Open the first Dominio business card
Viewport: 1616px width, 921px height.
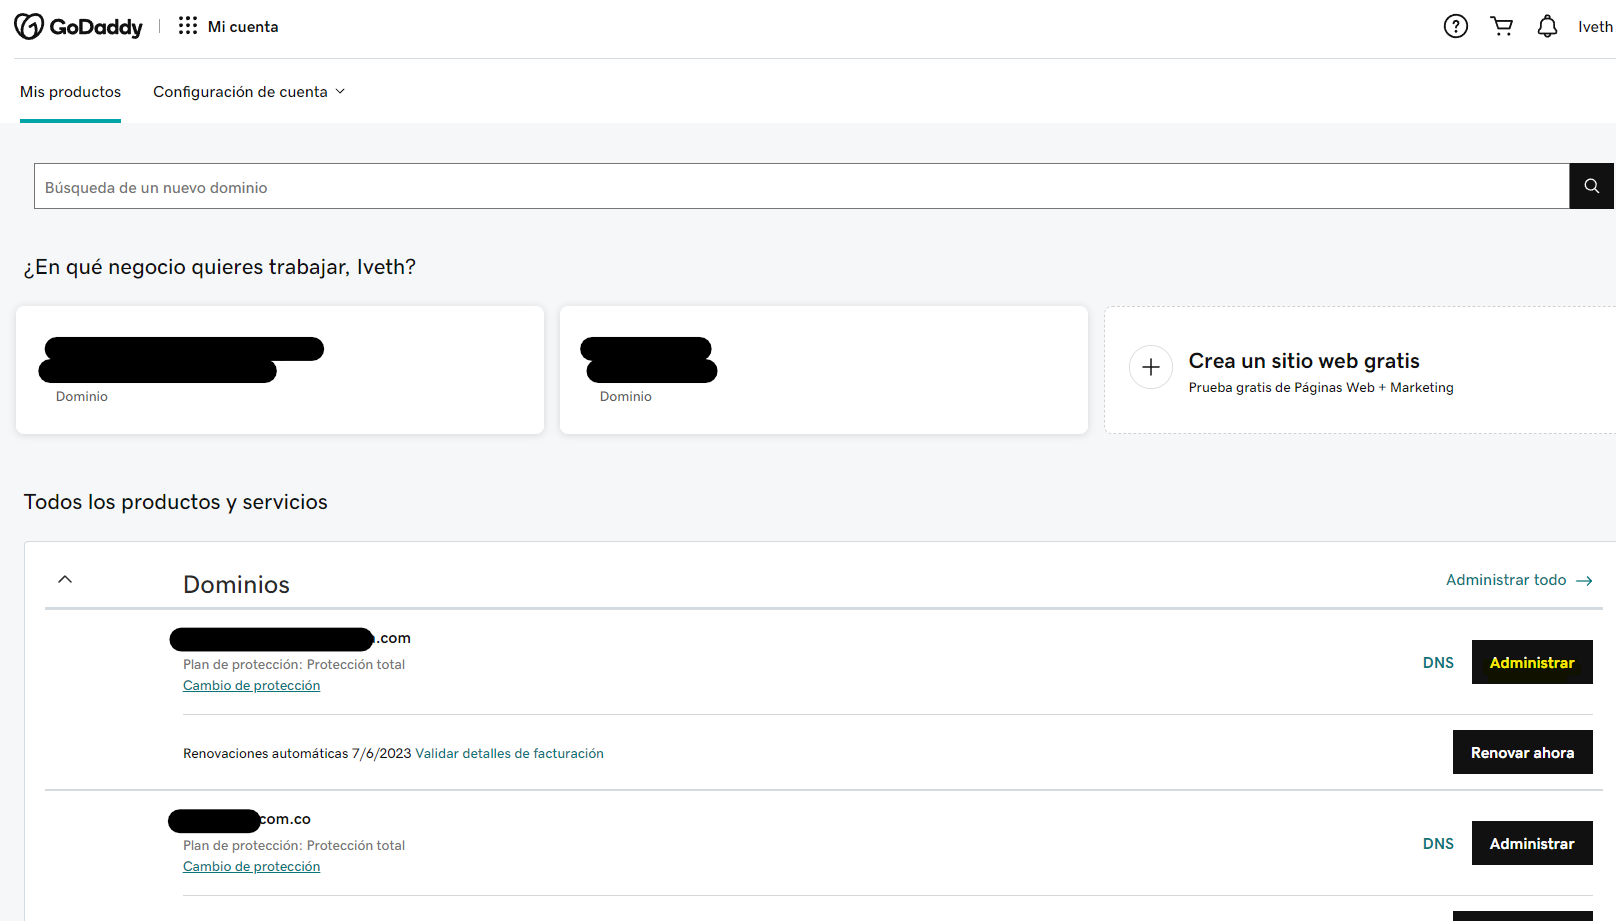coord(280,370)
